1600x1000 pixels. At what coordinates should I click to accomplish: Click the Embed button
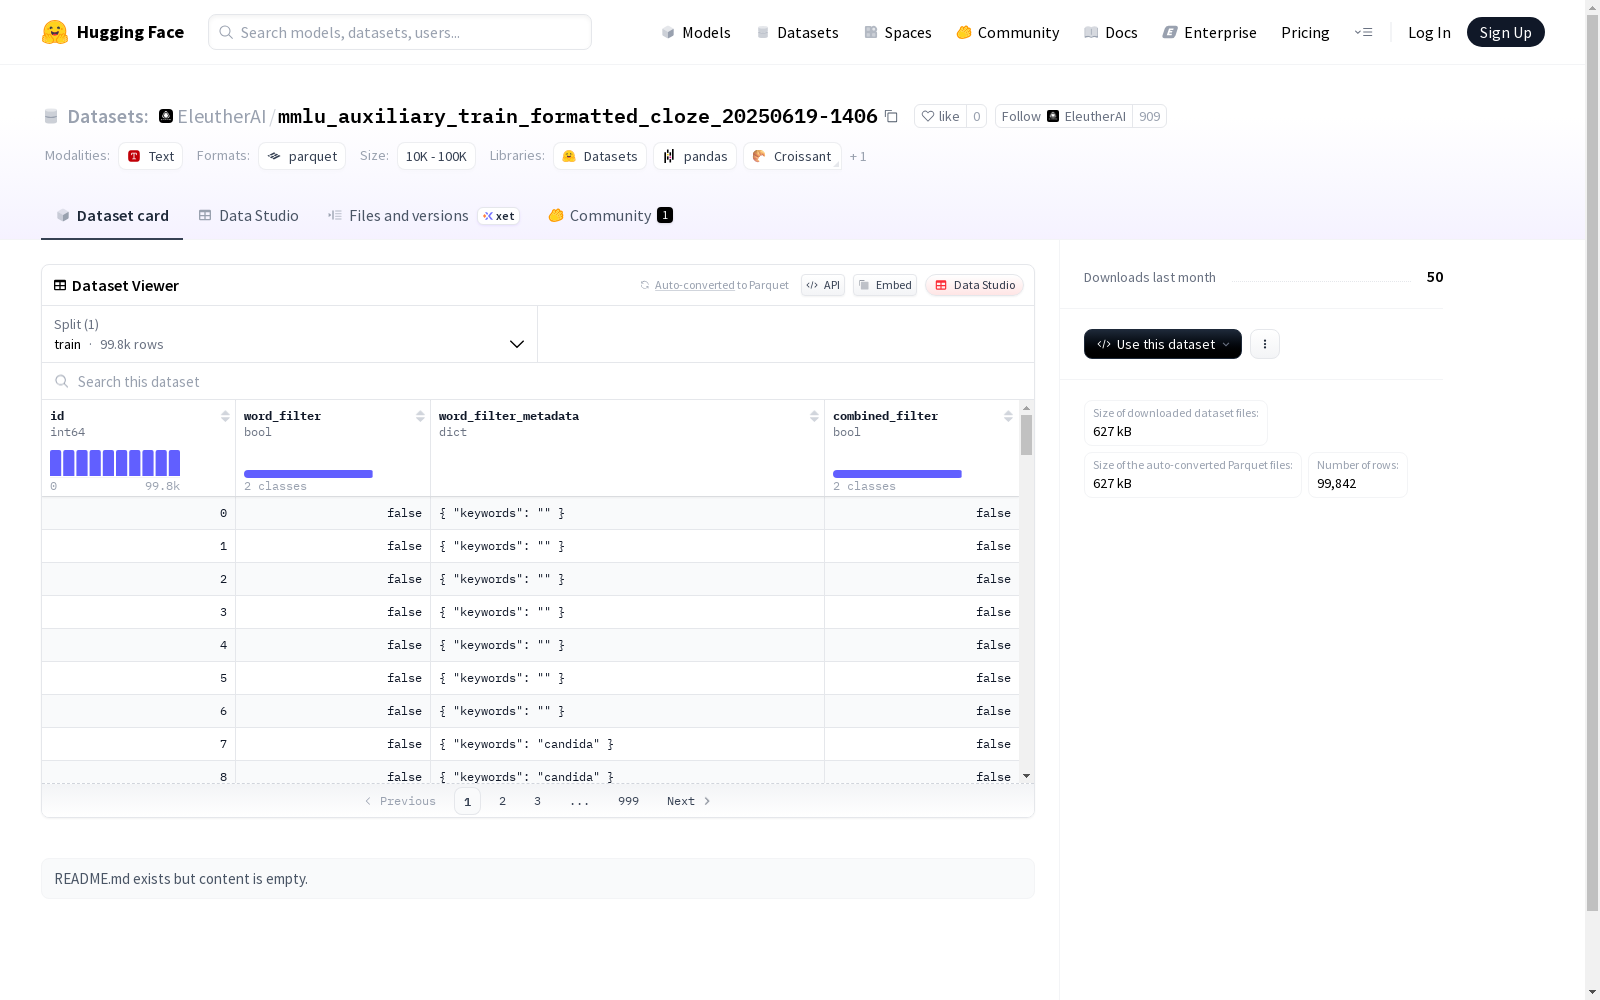(885, 285)
